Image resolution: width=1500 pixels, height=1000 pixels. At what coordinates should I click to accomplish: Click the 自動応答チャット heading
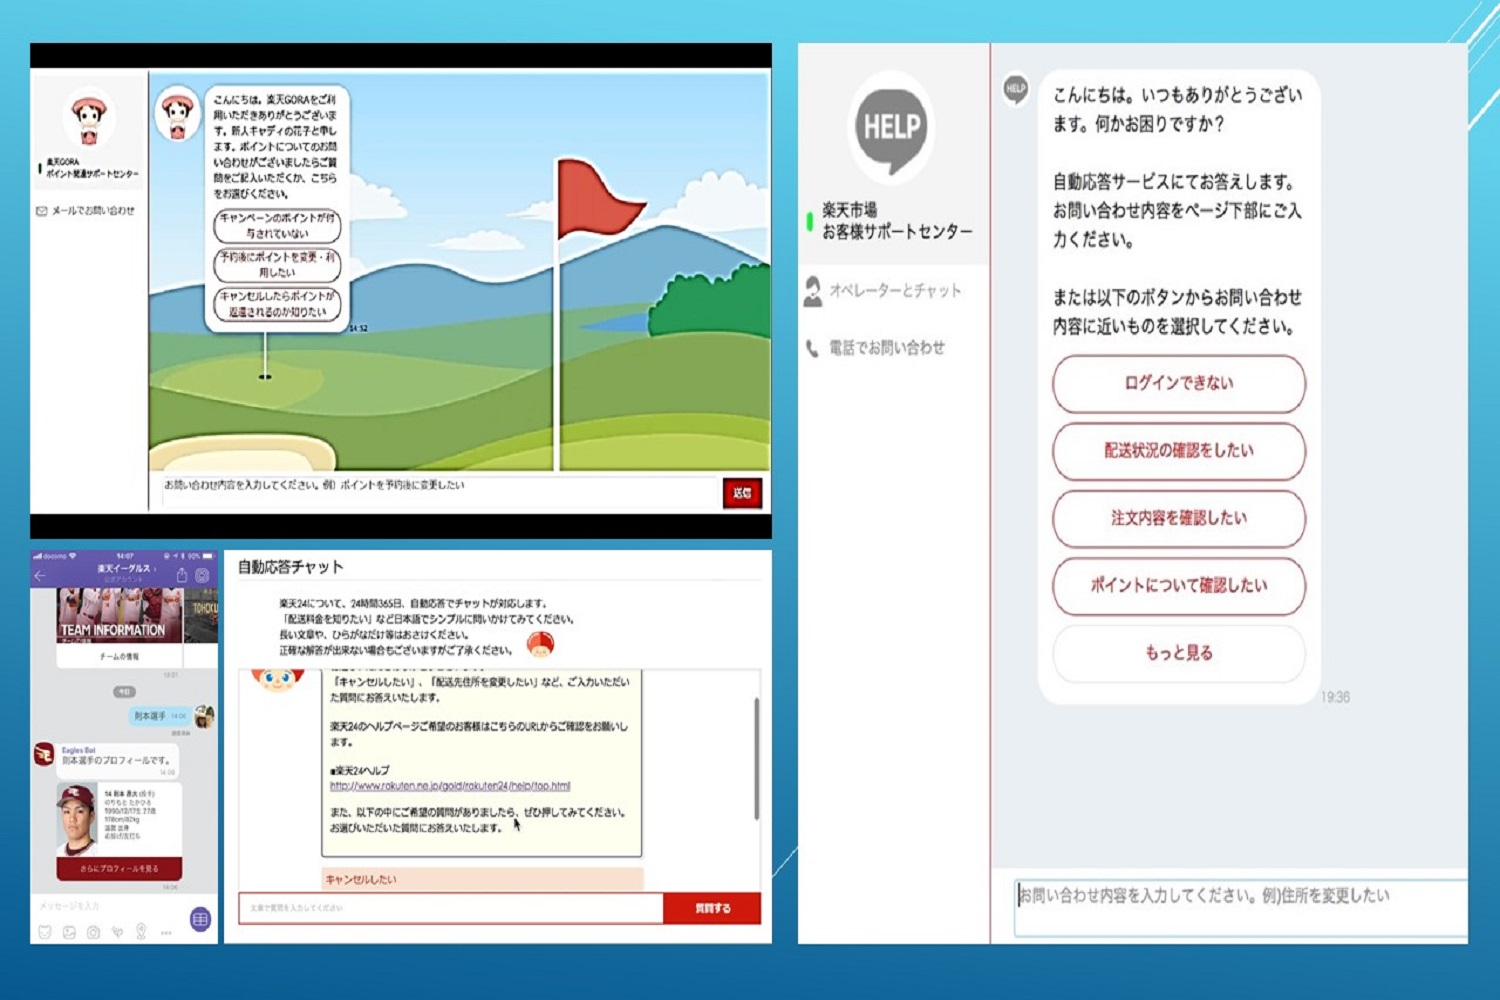click(290, 567)
